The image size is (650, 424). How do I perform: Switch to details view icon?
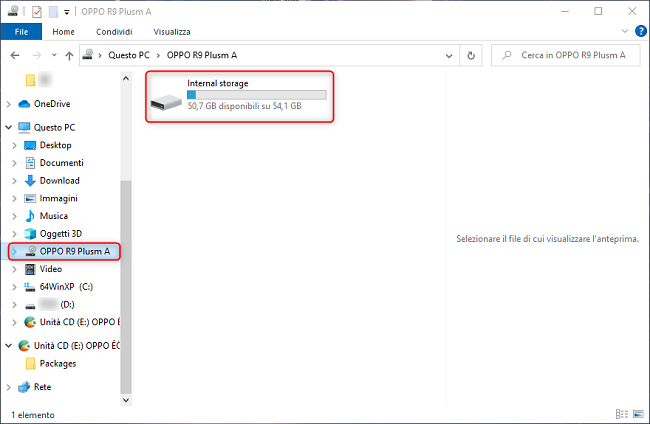tap(621, 414)
